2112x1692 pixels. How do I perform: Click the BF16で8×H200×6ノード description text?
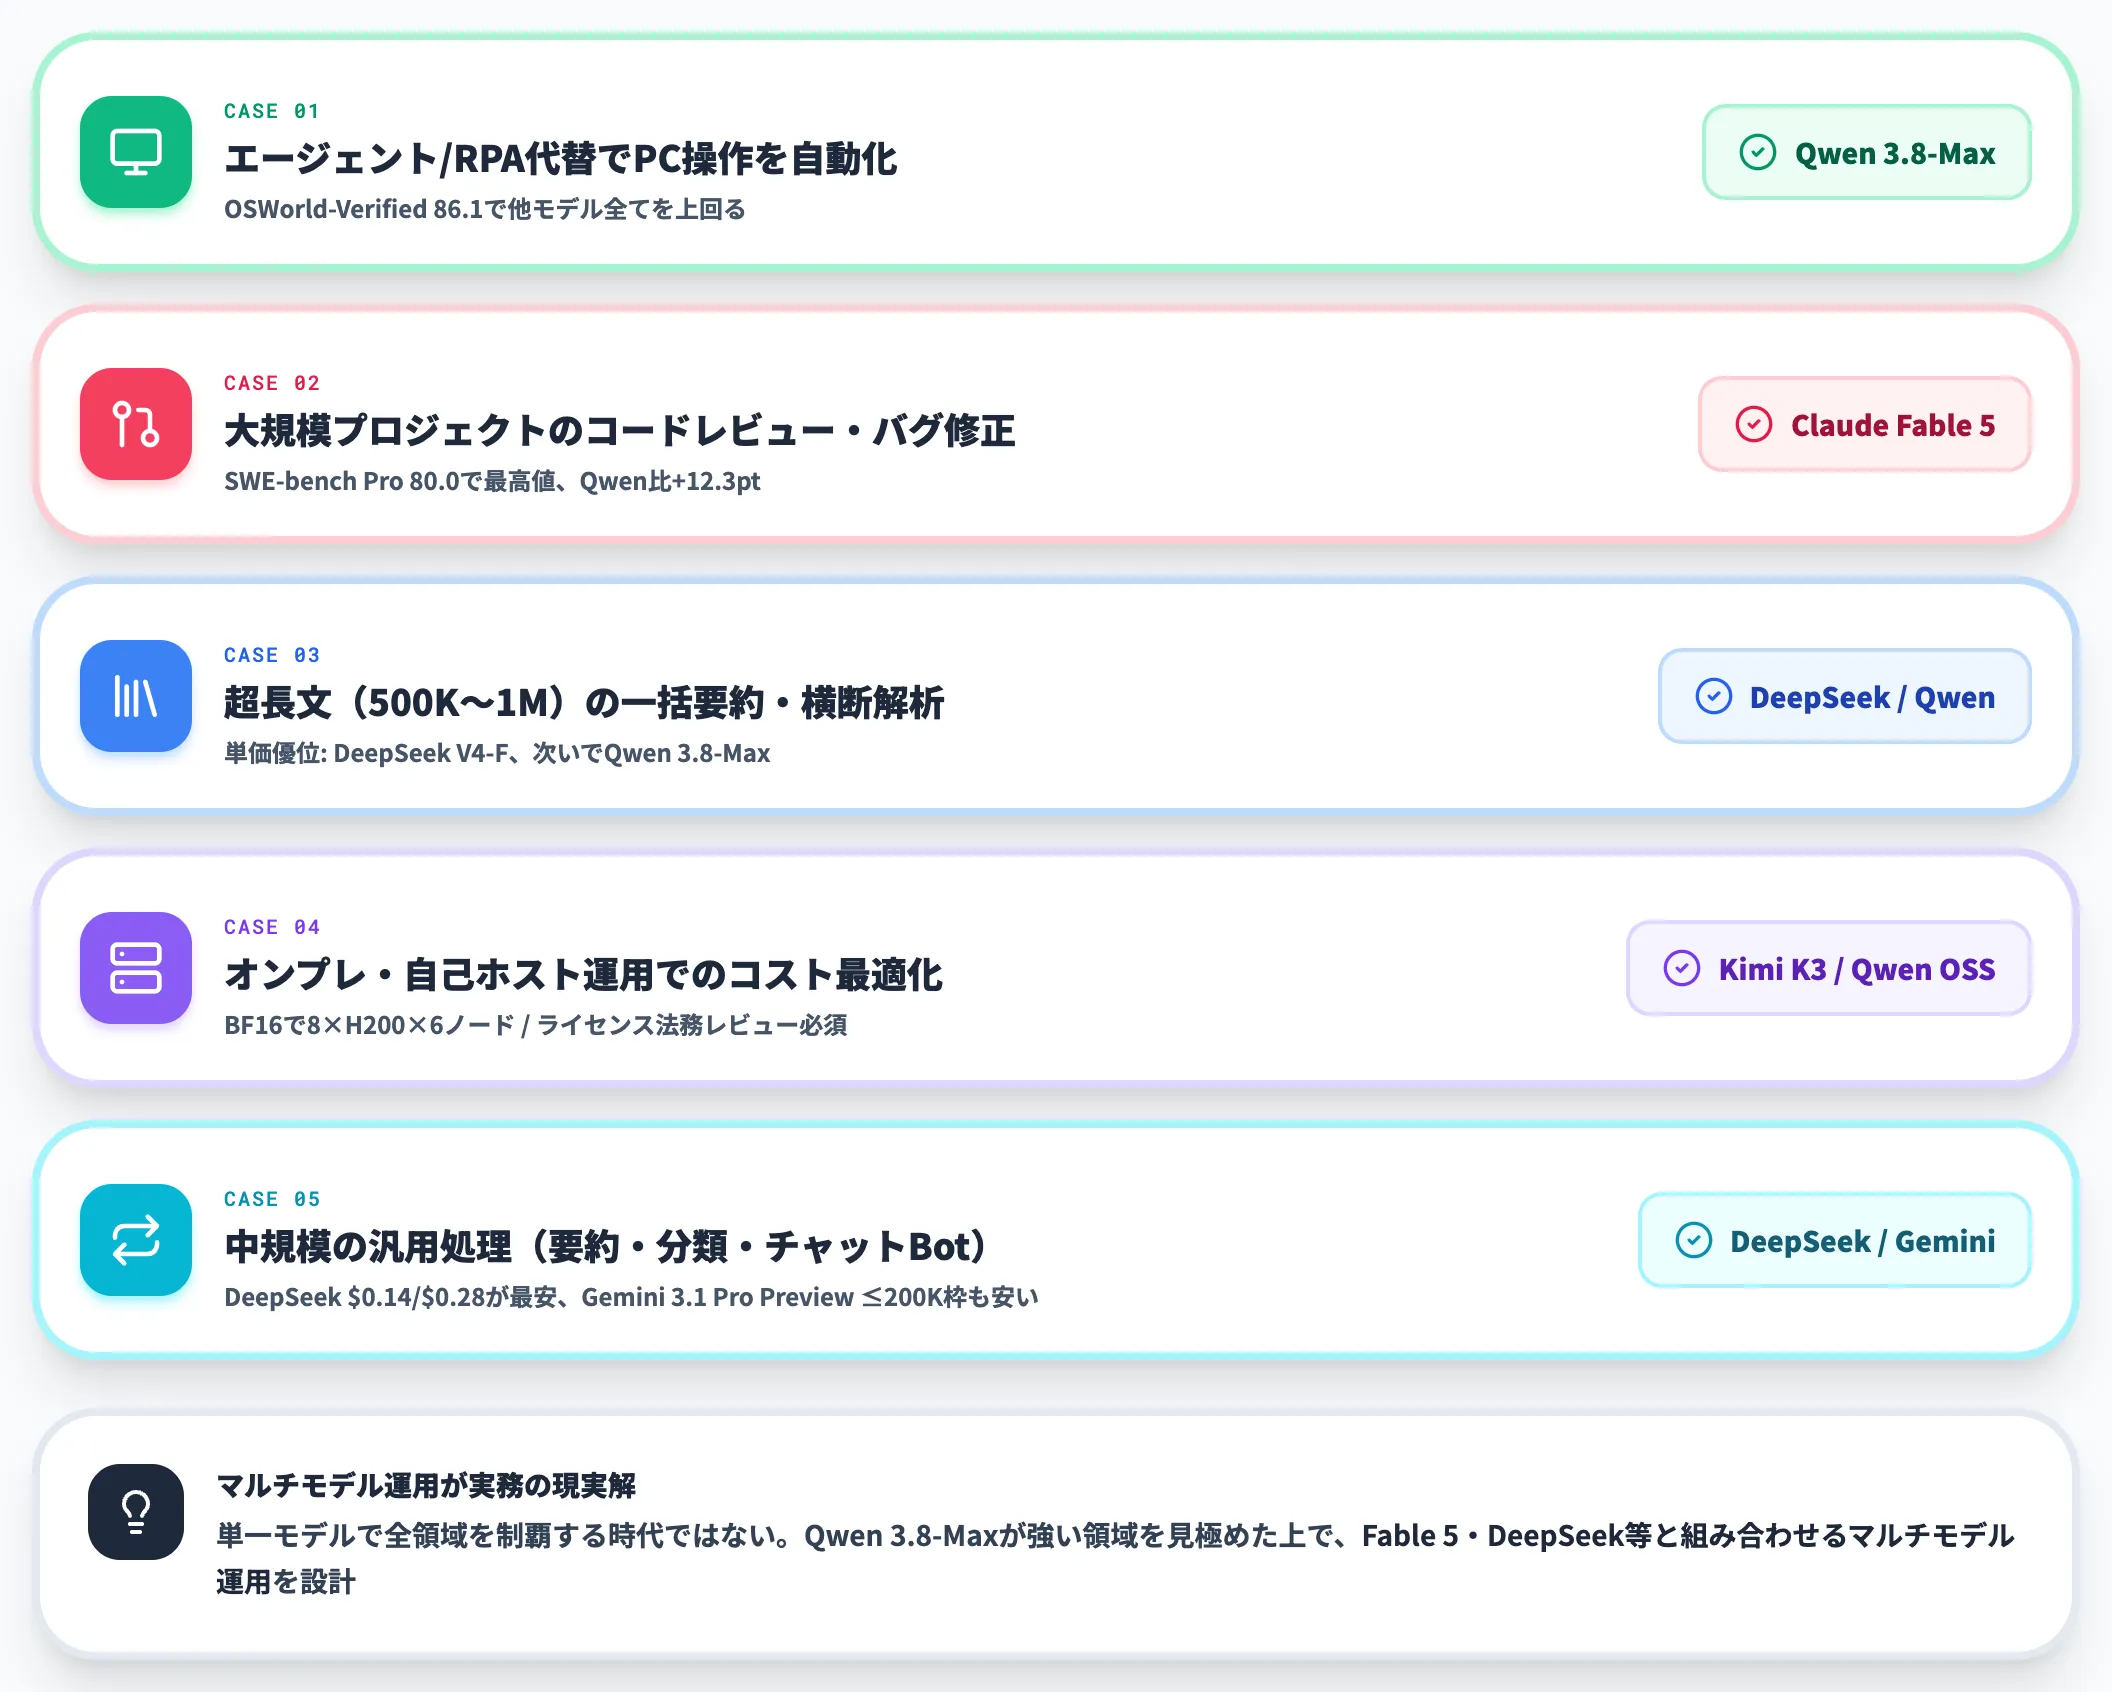click(x=535, y=1025)
